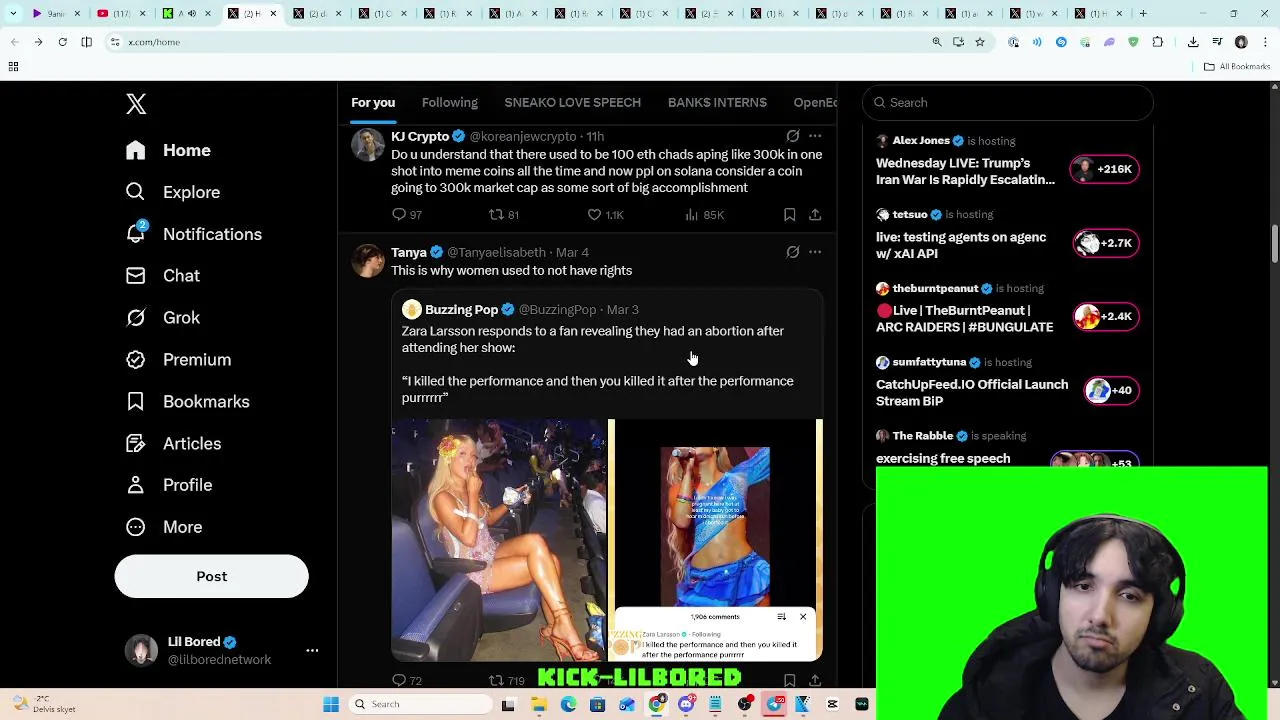Expand the More menu in the sidebar

click(164, 527)
